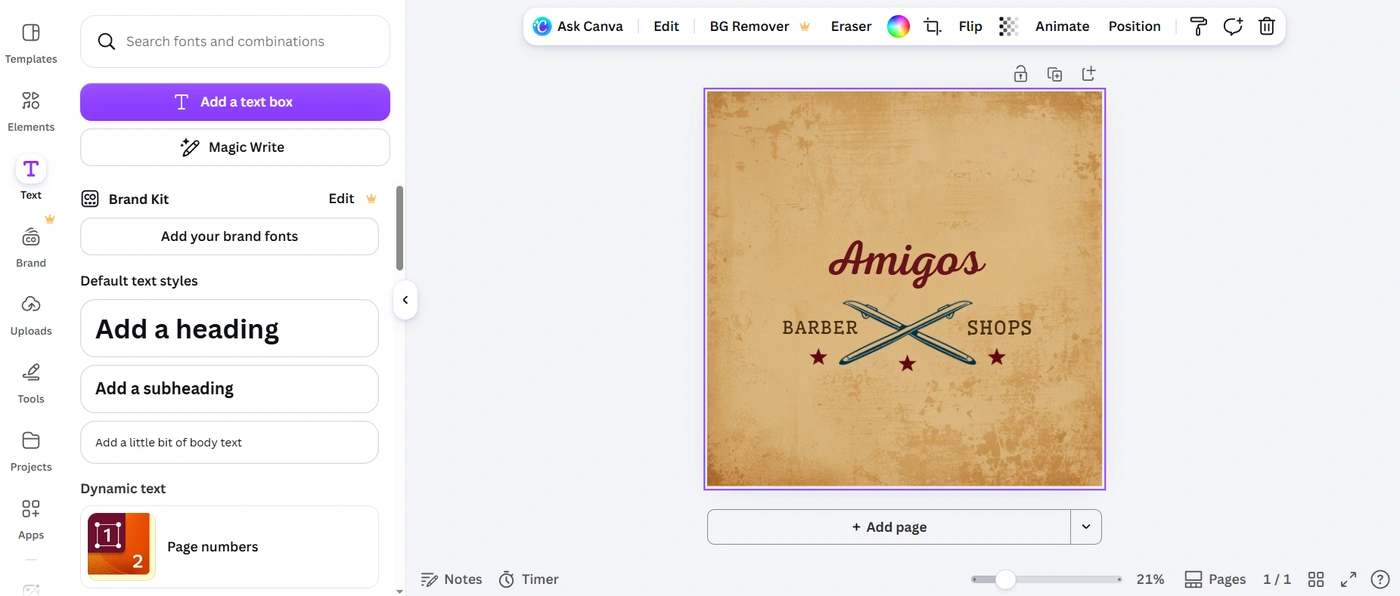Image resolution: width=1400 pixels, height=596 pixels.
Task: Collapse the side panel with arrow handle
Action: 405,300
